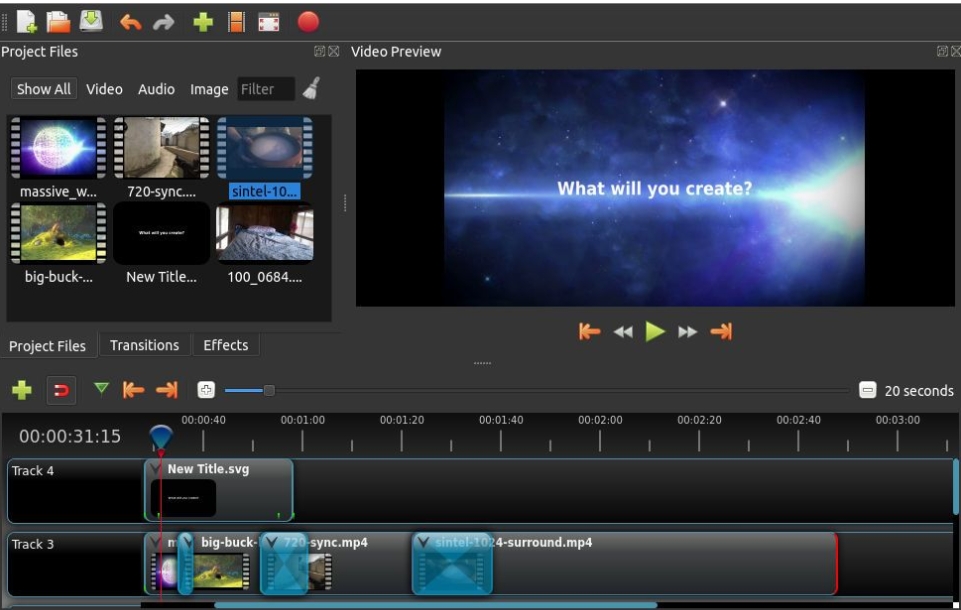This screenshot has height=610, width=961.
Task: Switch to the Effects tab
Action: 225,345
